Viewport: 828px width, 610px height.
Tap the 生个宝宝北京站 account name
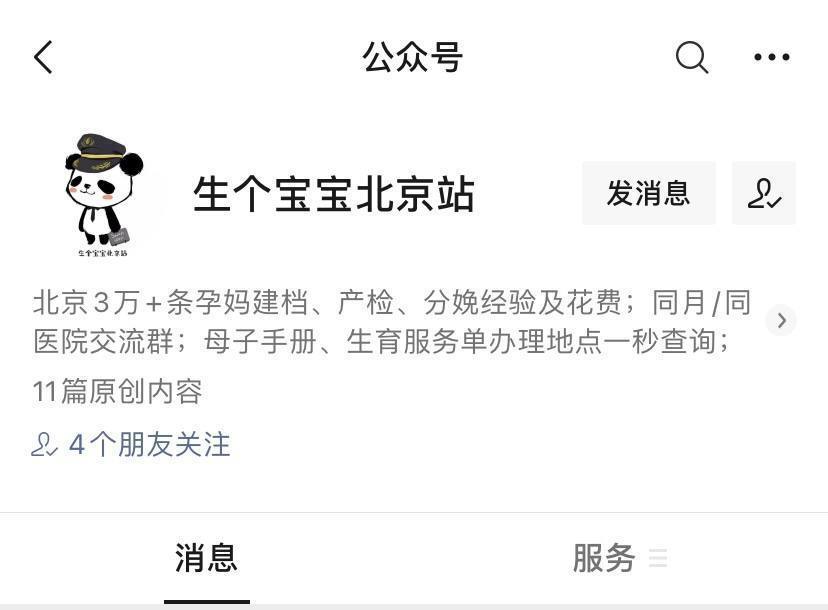pyautogui.click(x=334, y=194)
